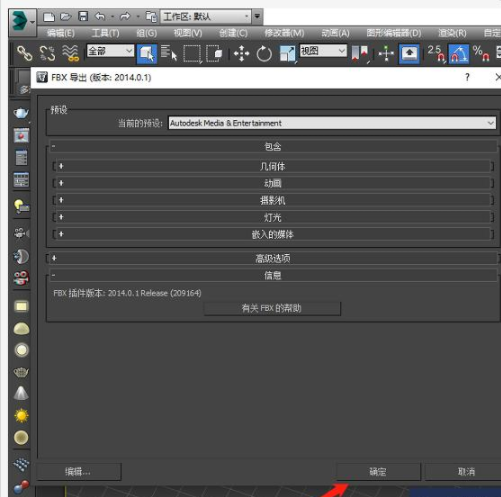This screenshot has height=497, width=501.
Task: Click the red camera icon in left sidebar
Action: (21, 278)
